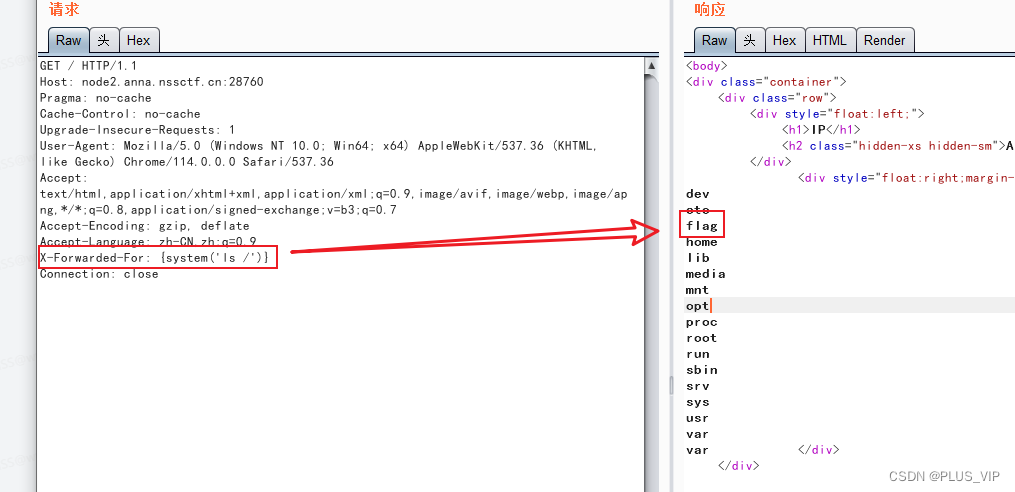Switch to the Hex tab in the response panel
Viewport: 1015px width, 492px height.
point(785,40)
